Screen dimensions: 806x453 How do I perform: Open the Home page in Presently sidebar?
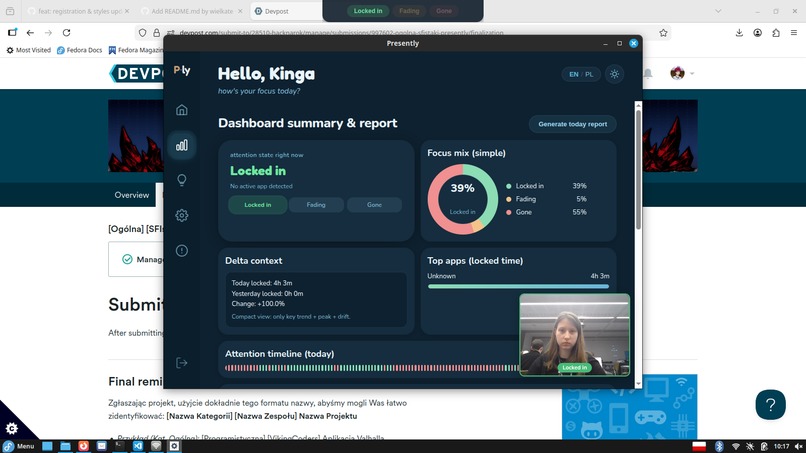click(x=181, y=110)
